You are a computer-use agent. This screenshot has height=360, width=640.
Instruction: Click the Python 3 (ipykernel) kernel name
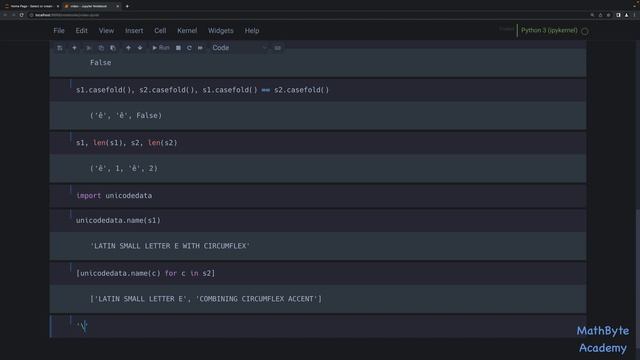[549, 30]
